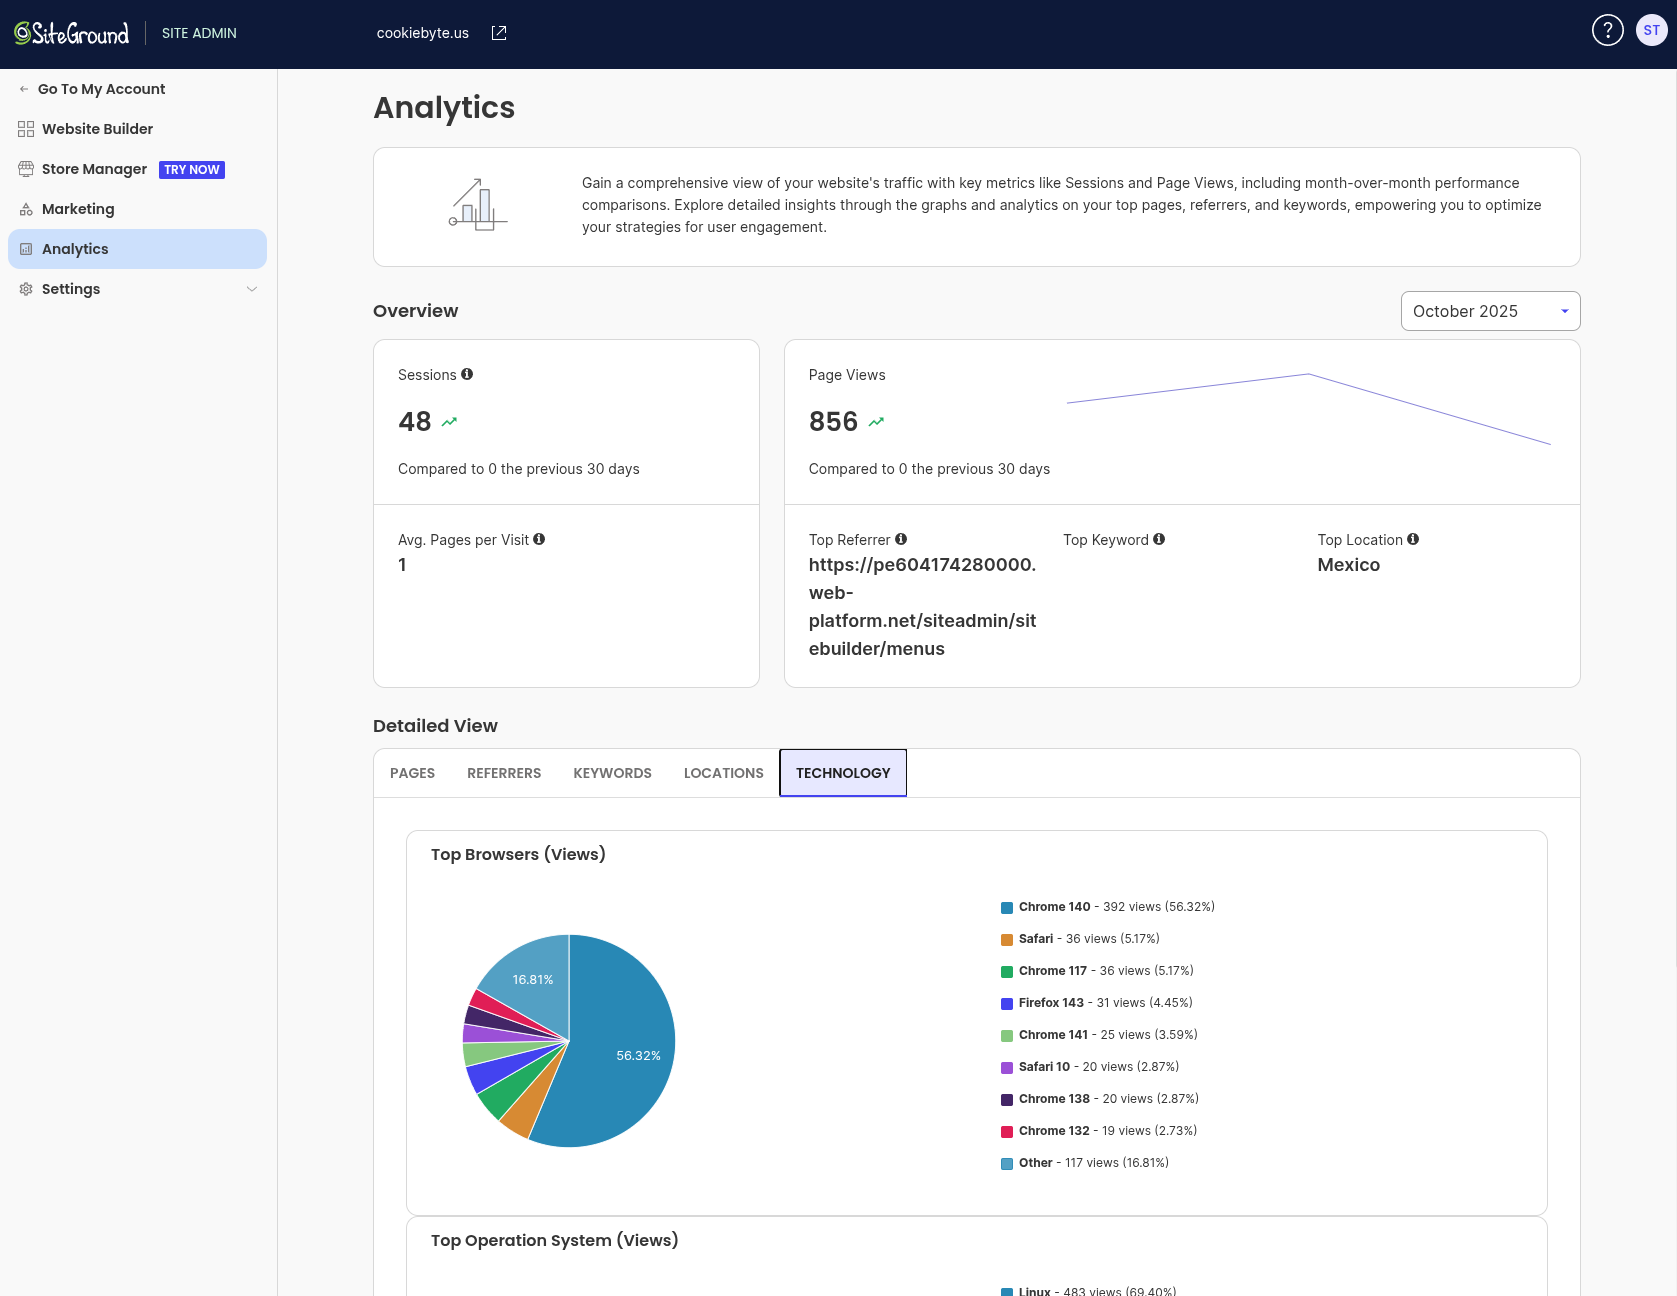Open the ST profile avatar
Viewport: 1677px width, 1296px height.
pos(1651,29)
